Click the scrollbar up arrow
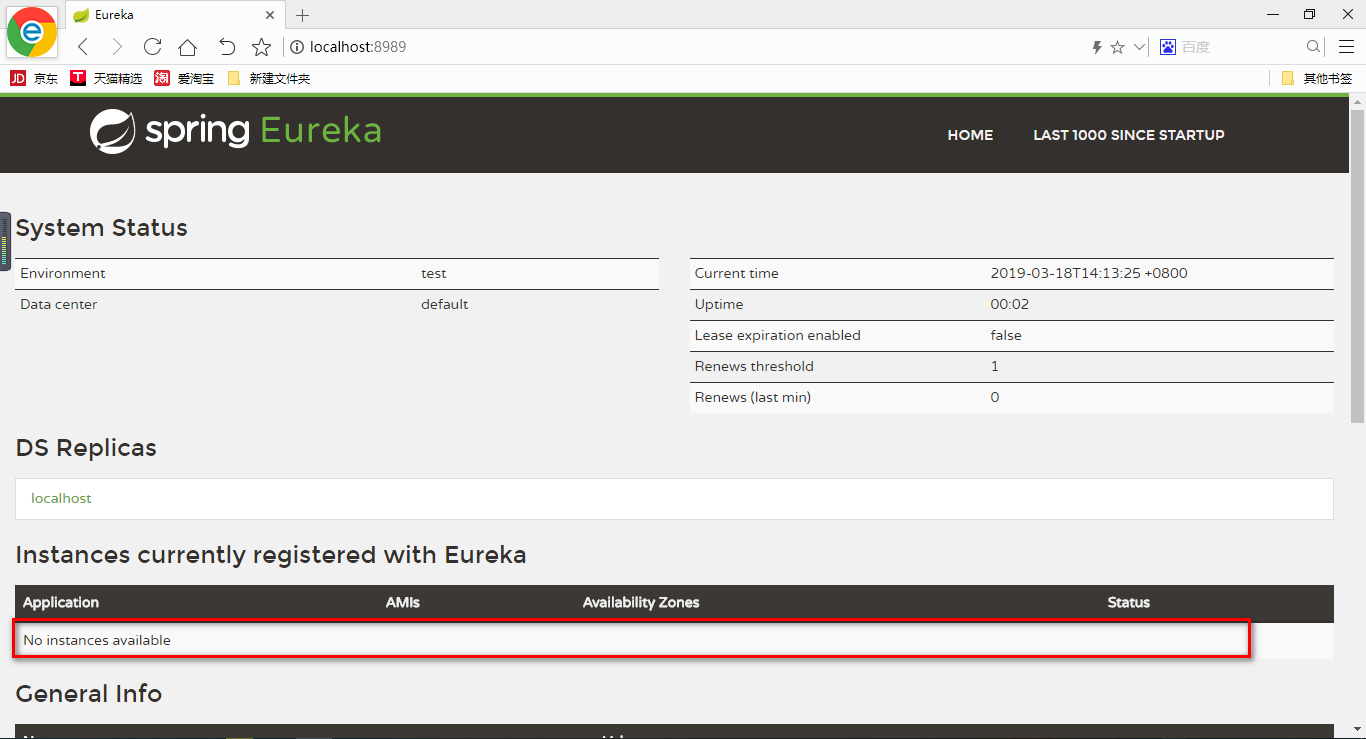1366x739 pixels. (x=1357, y=100)
